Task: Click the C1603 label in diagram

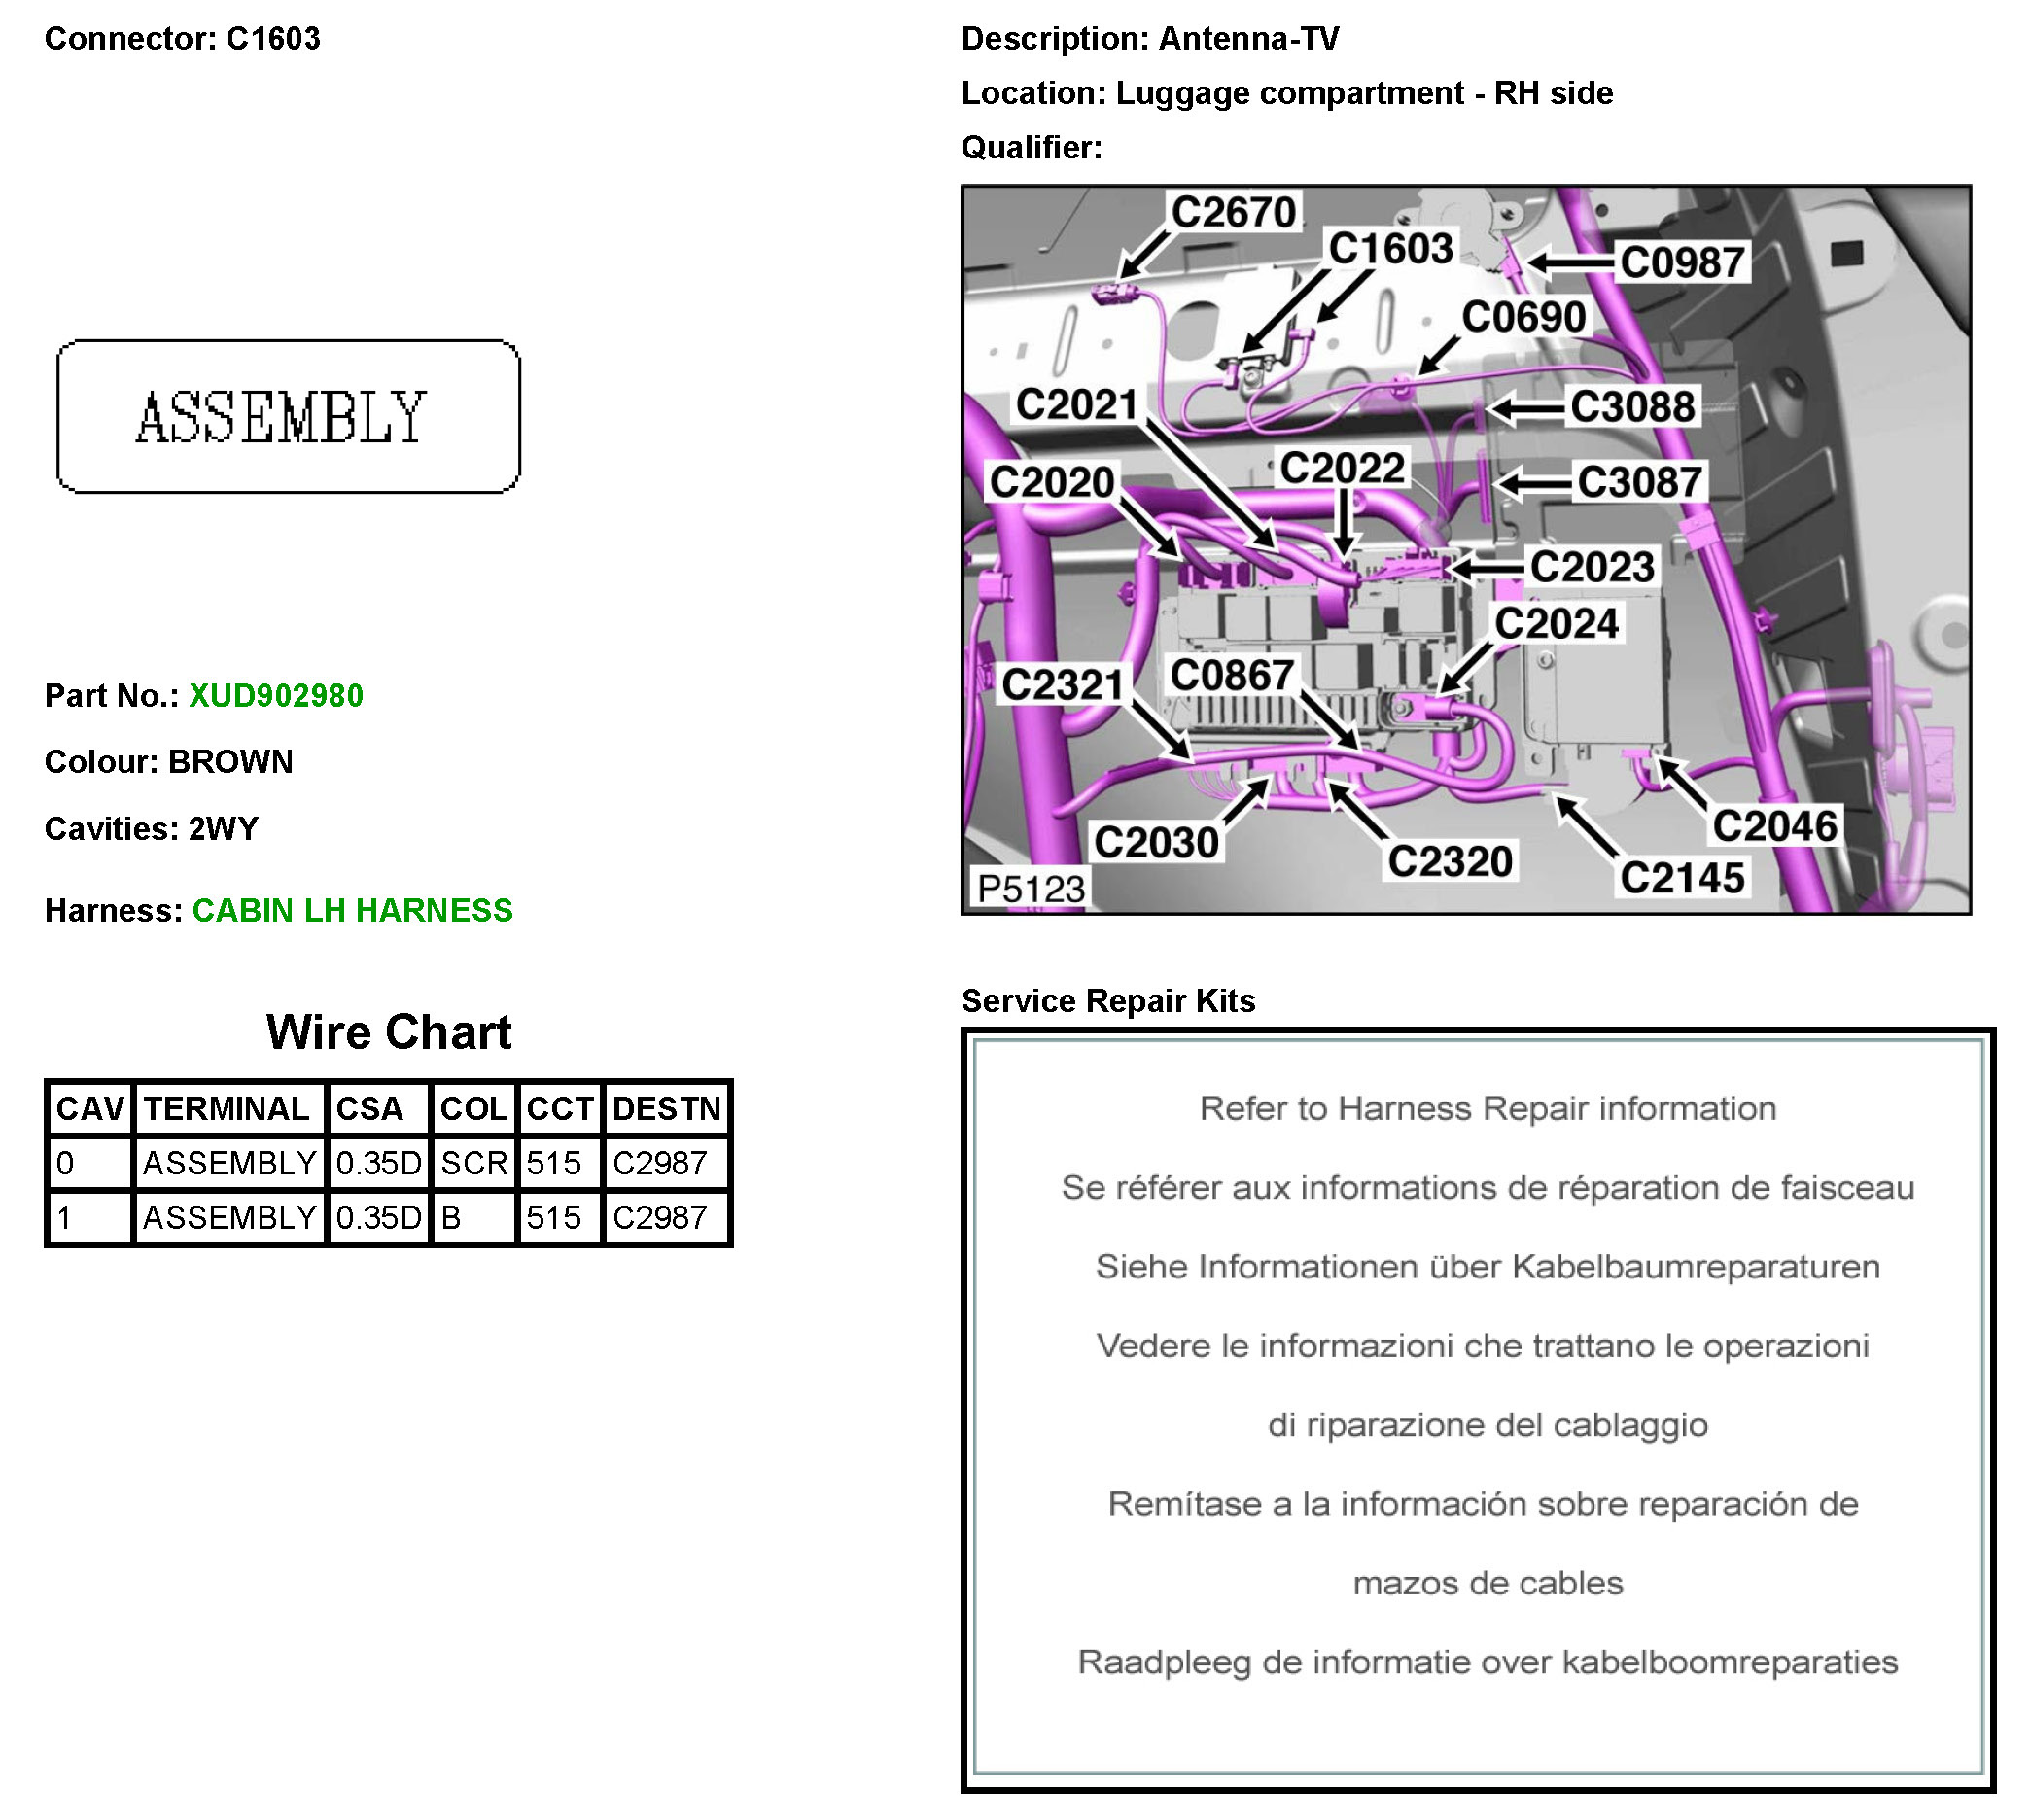Action: pyautogui.click(x=1391, y=249)
